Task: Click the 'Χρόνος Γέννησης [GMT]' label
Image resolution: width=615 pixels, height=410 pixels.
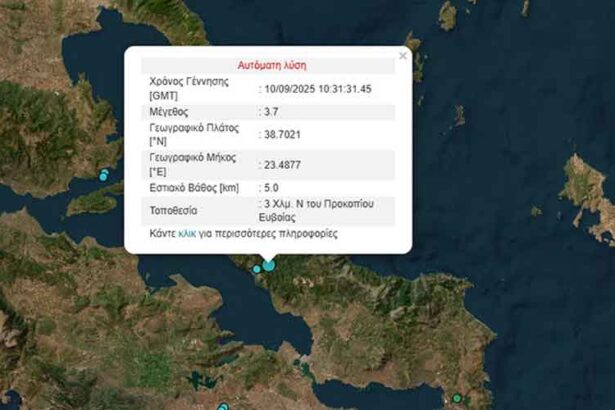Action: pos(194,88)
